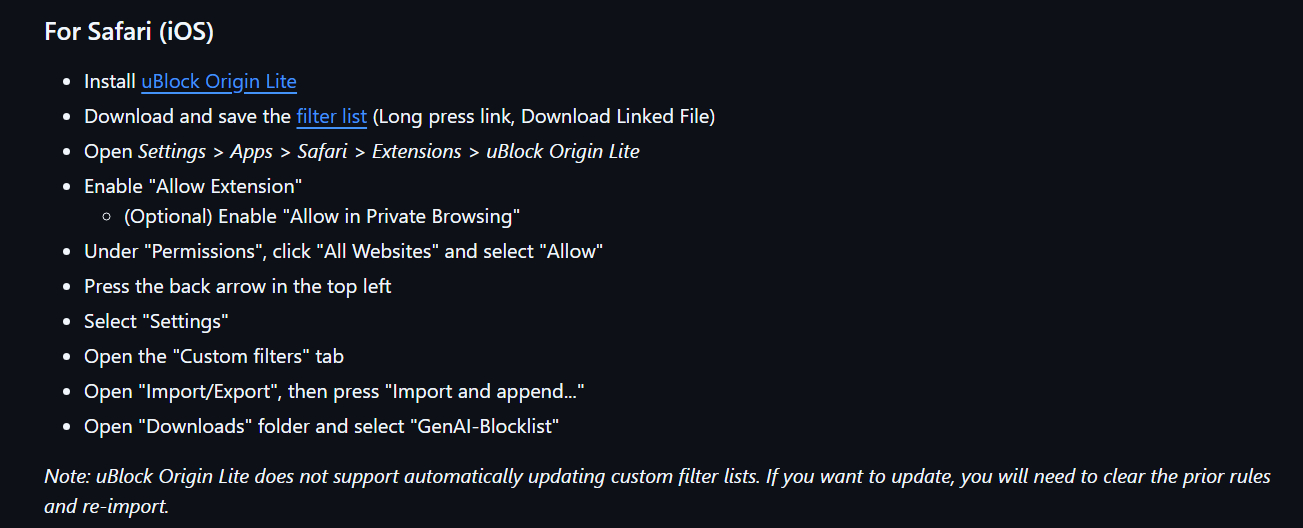Click the Enable "Allow Extension" step
The image size is (1303, 528).
[x=193, y=185]
